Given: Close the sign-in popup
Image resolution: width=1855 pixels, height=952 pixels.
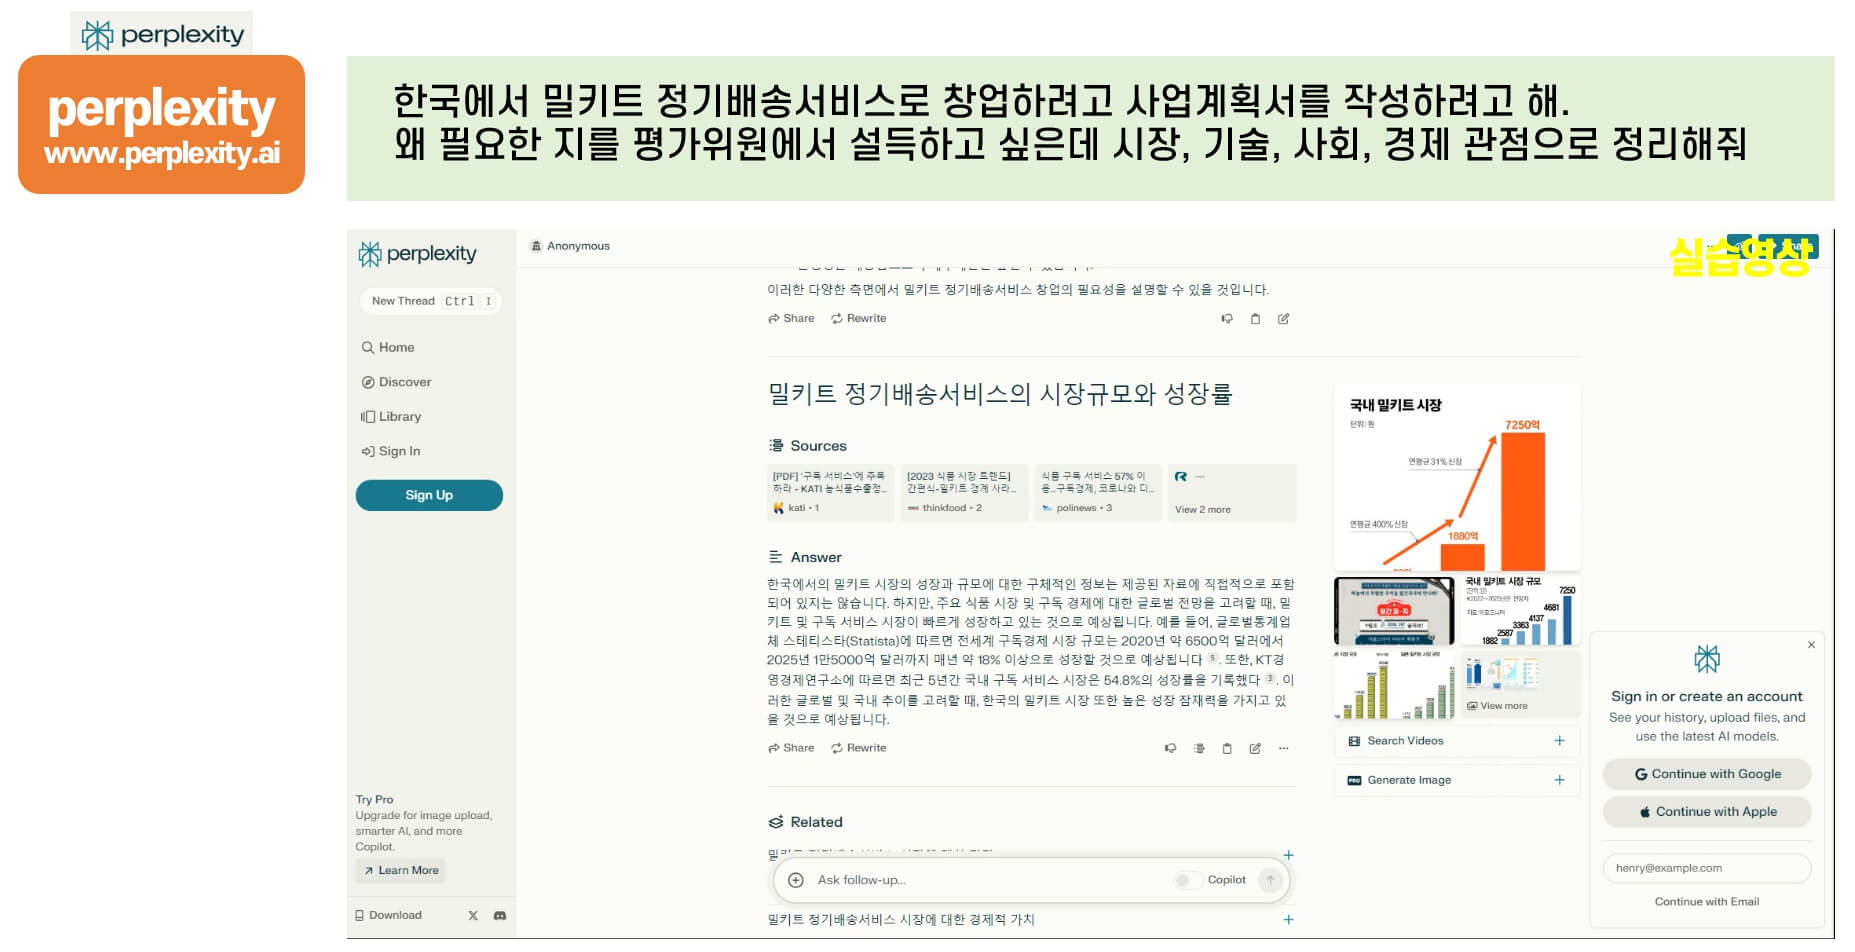Looking at the screenshot, I should tap(1811, 645).
